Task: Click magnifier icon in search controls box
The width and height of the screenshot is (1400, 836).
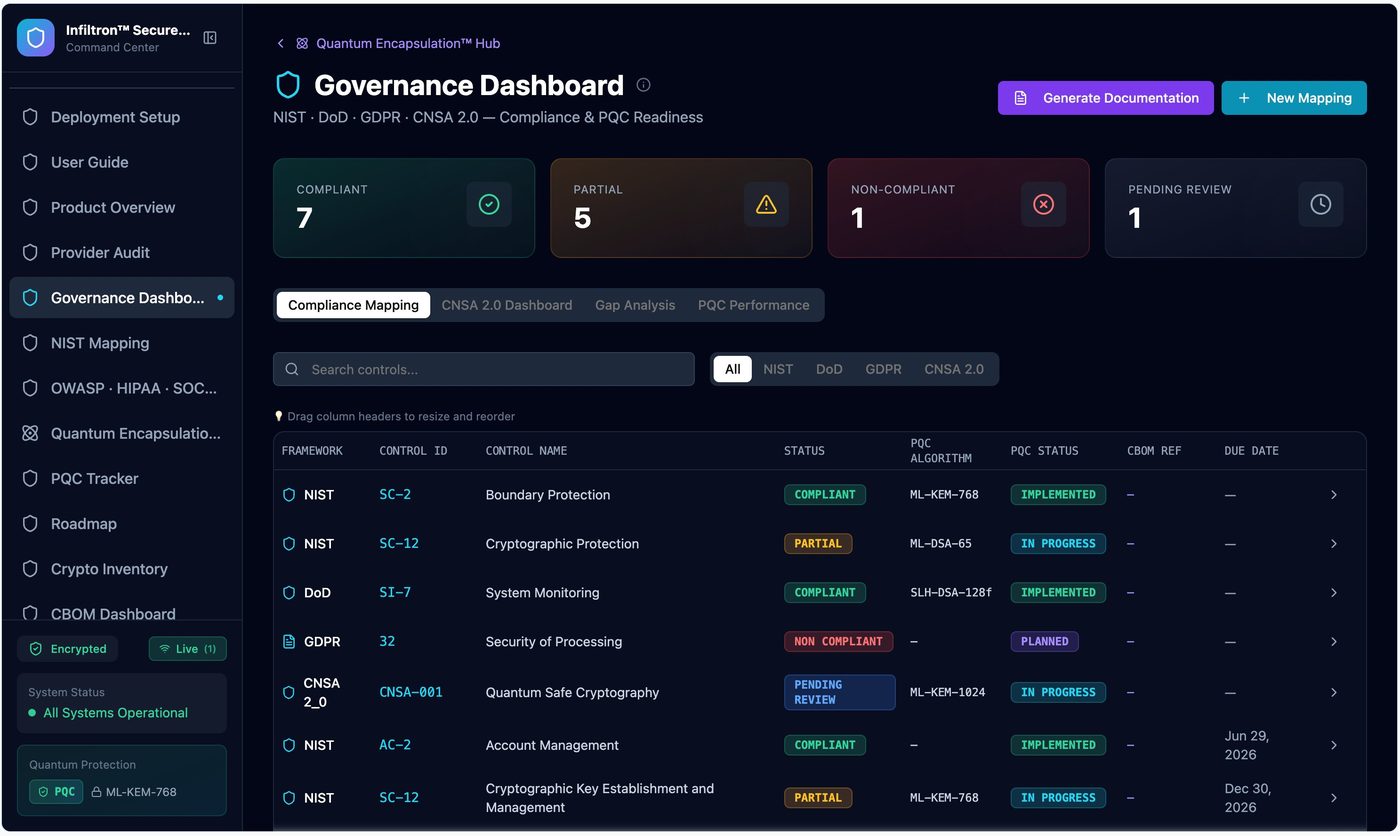Action: (x=292, y=369)
